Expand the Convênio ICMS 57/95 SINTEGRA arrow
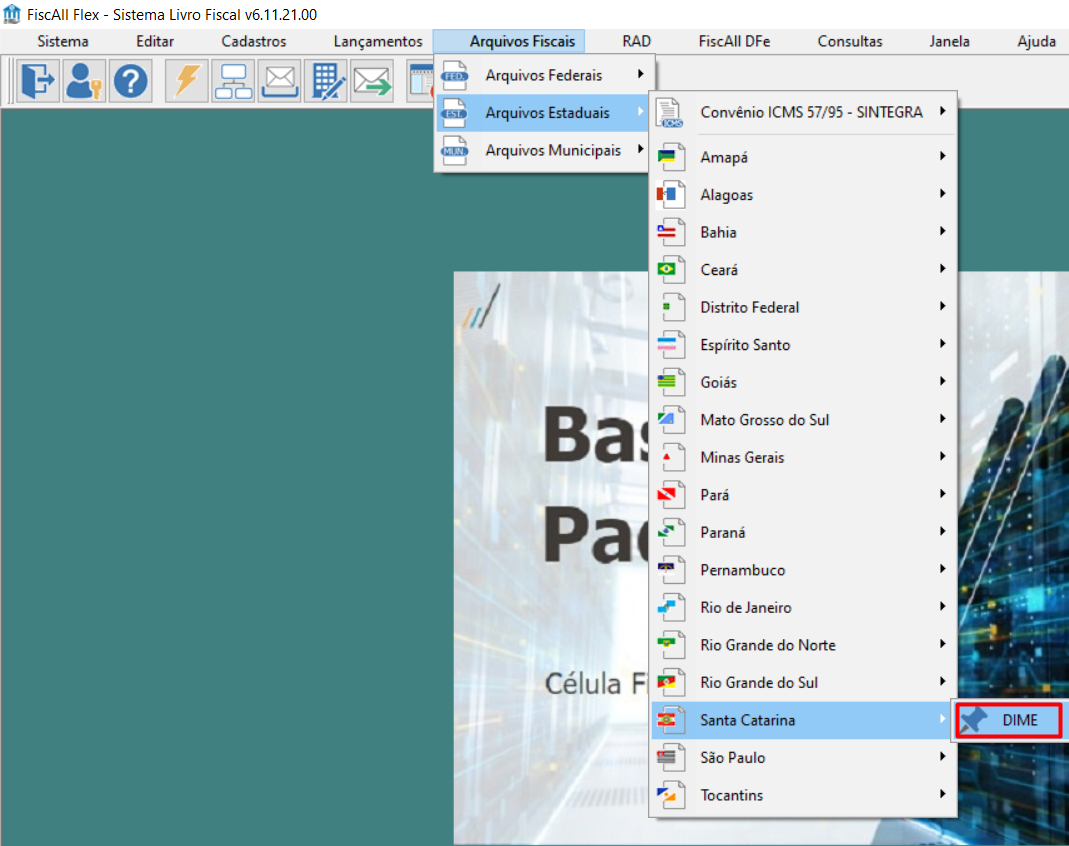 coord(943,110)
